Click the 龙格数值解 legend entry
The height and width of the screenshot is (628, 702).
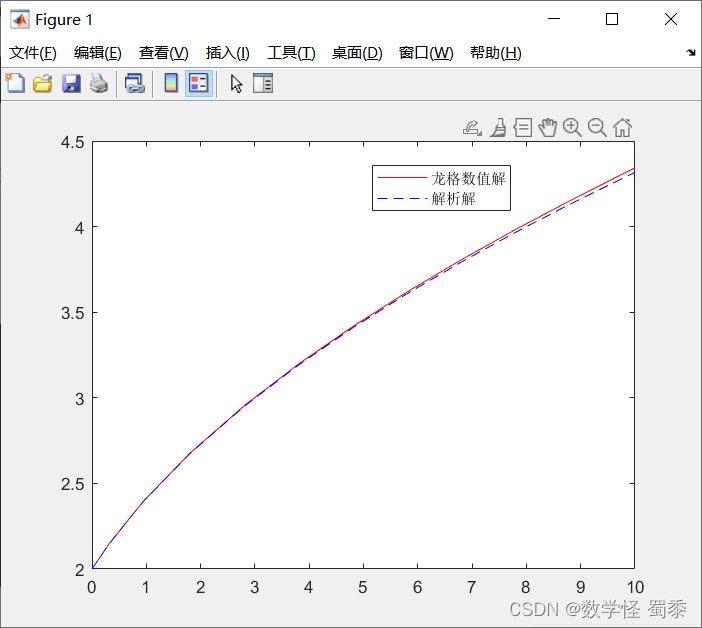(x=441, y=179)
